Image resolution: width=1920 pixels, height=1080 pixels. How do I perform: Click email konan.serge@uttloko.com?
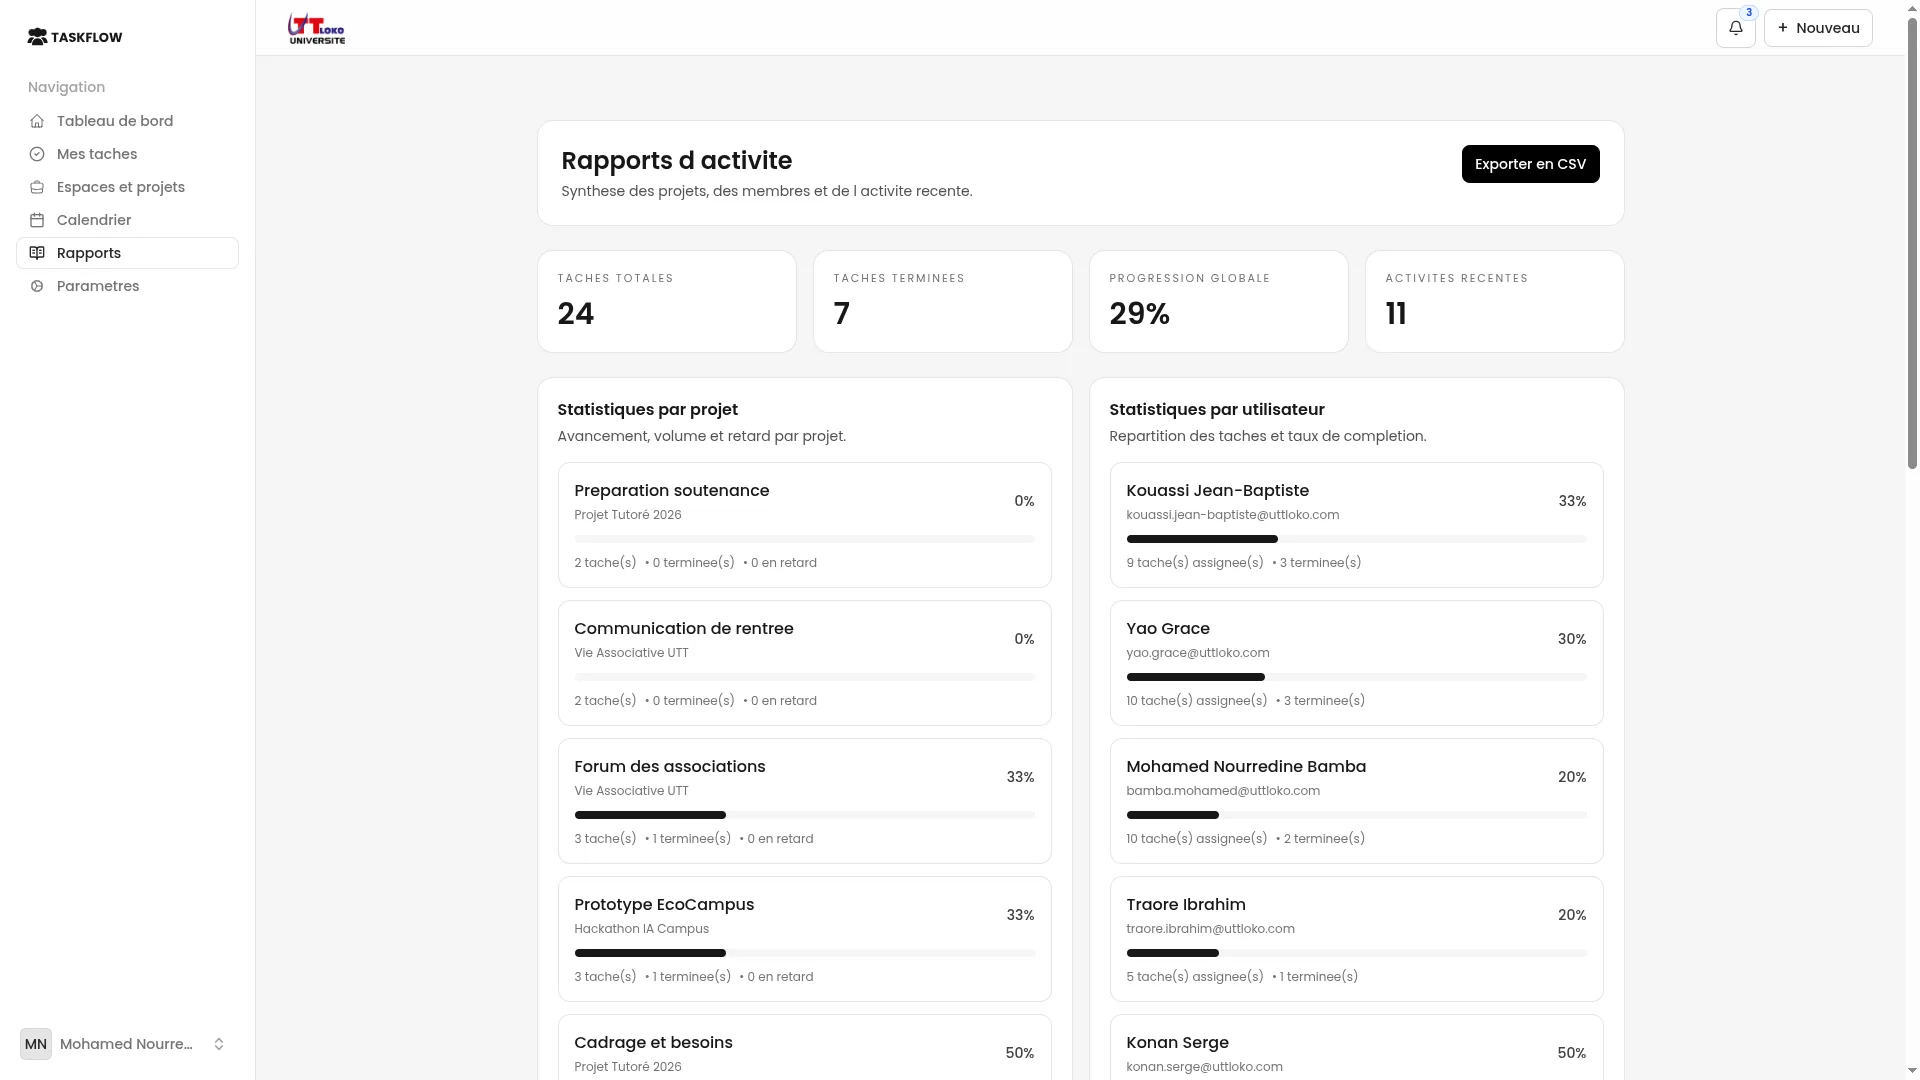(x=1204, y=1067)
